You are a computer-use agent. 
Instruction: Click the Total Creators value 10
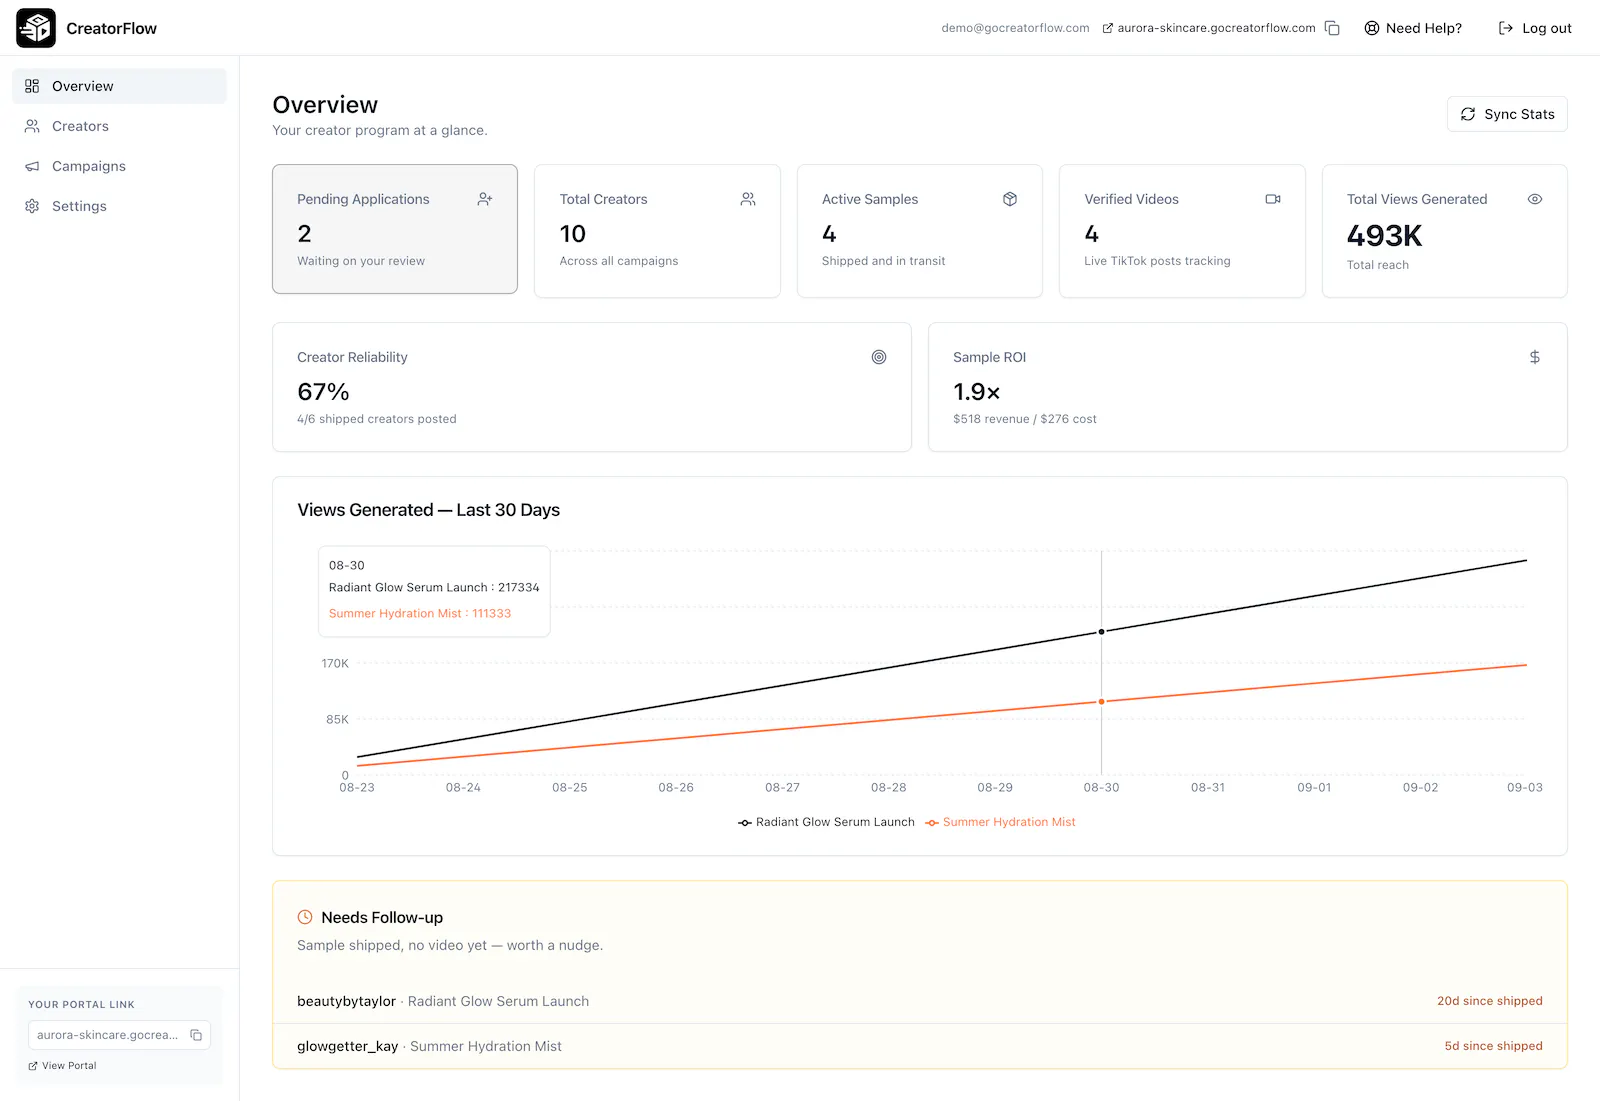573,234
